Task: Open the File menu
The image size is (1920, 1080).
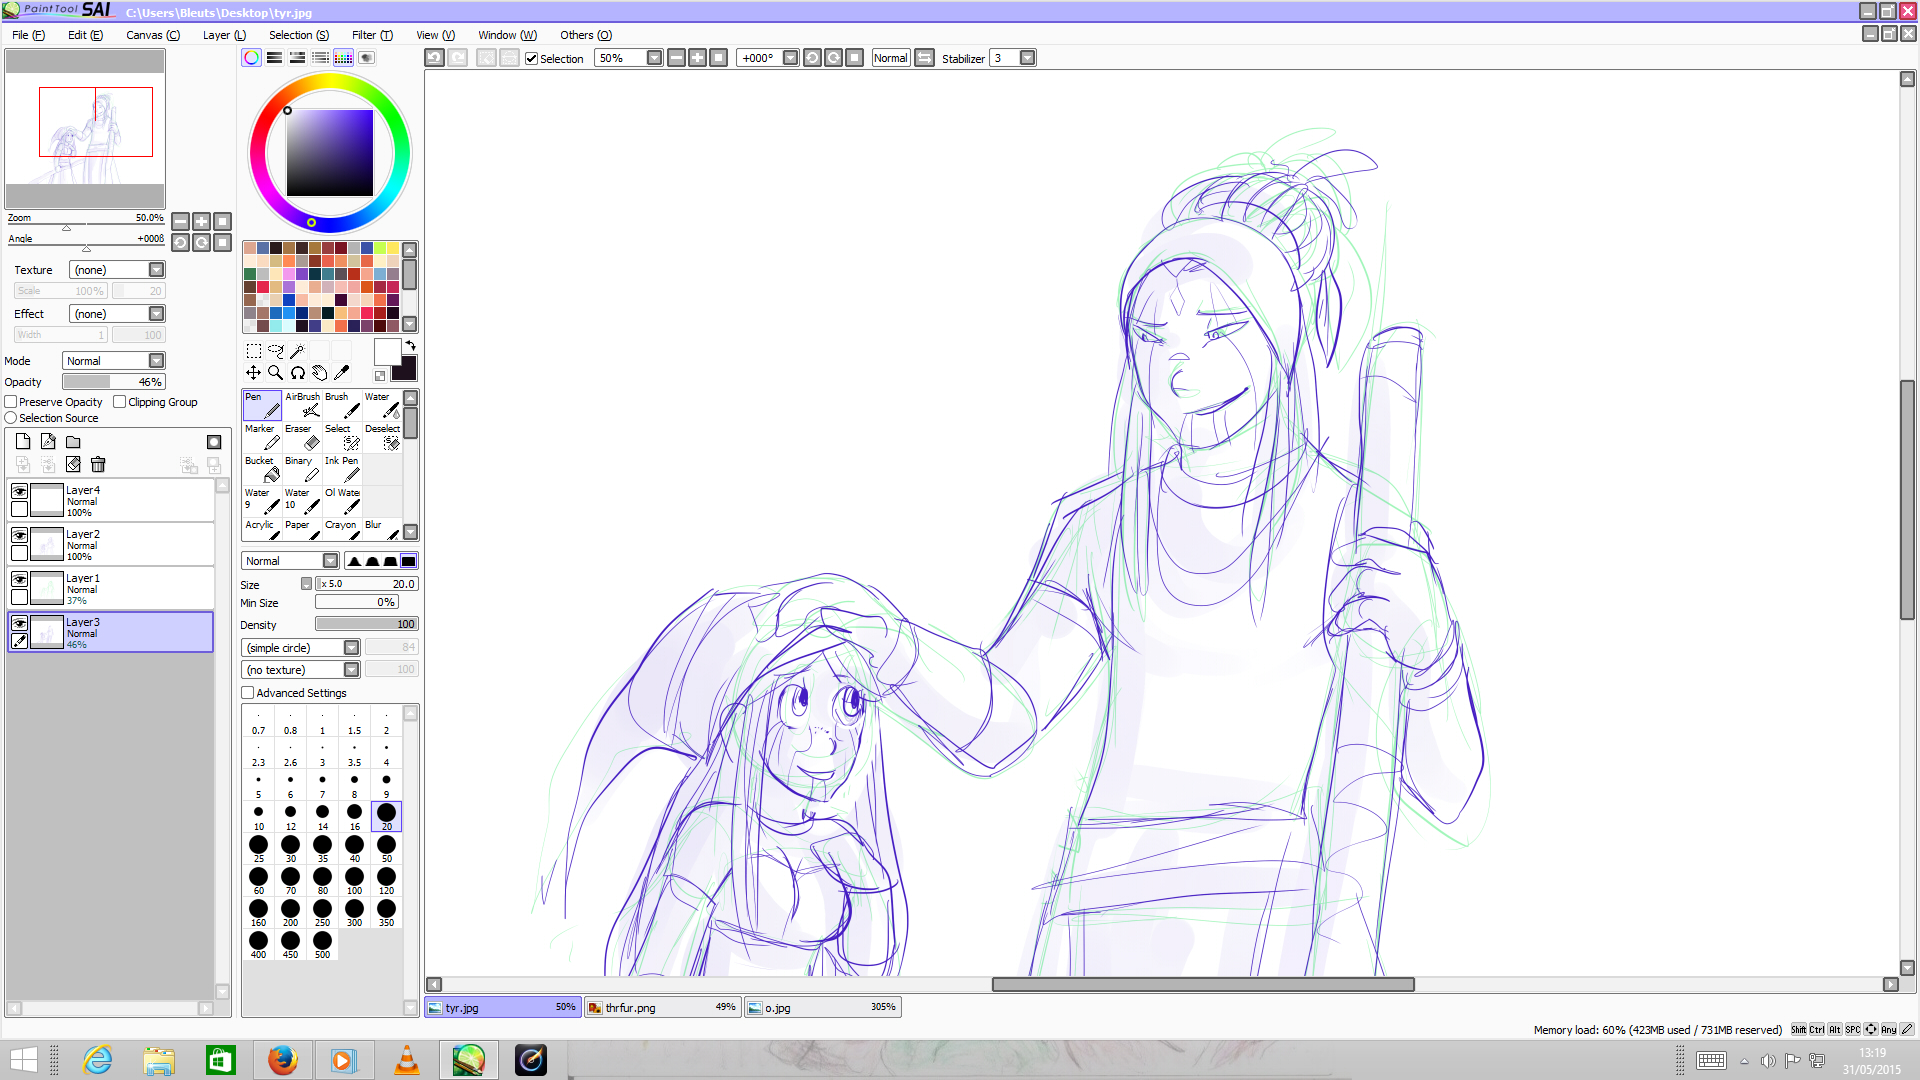Action: pos(28,35)
